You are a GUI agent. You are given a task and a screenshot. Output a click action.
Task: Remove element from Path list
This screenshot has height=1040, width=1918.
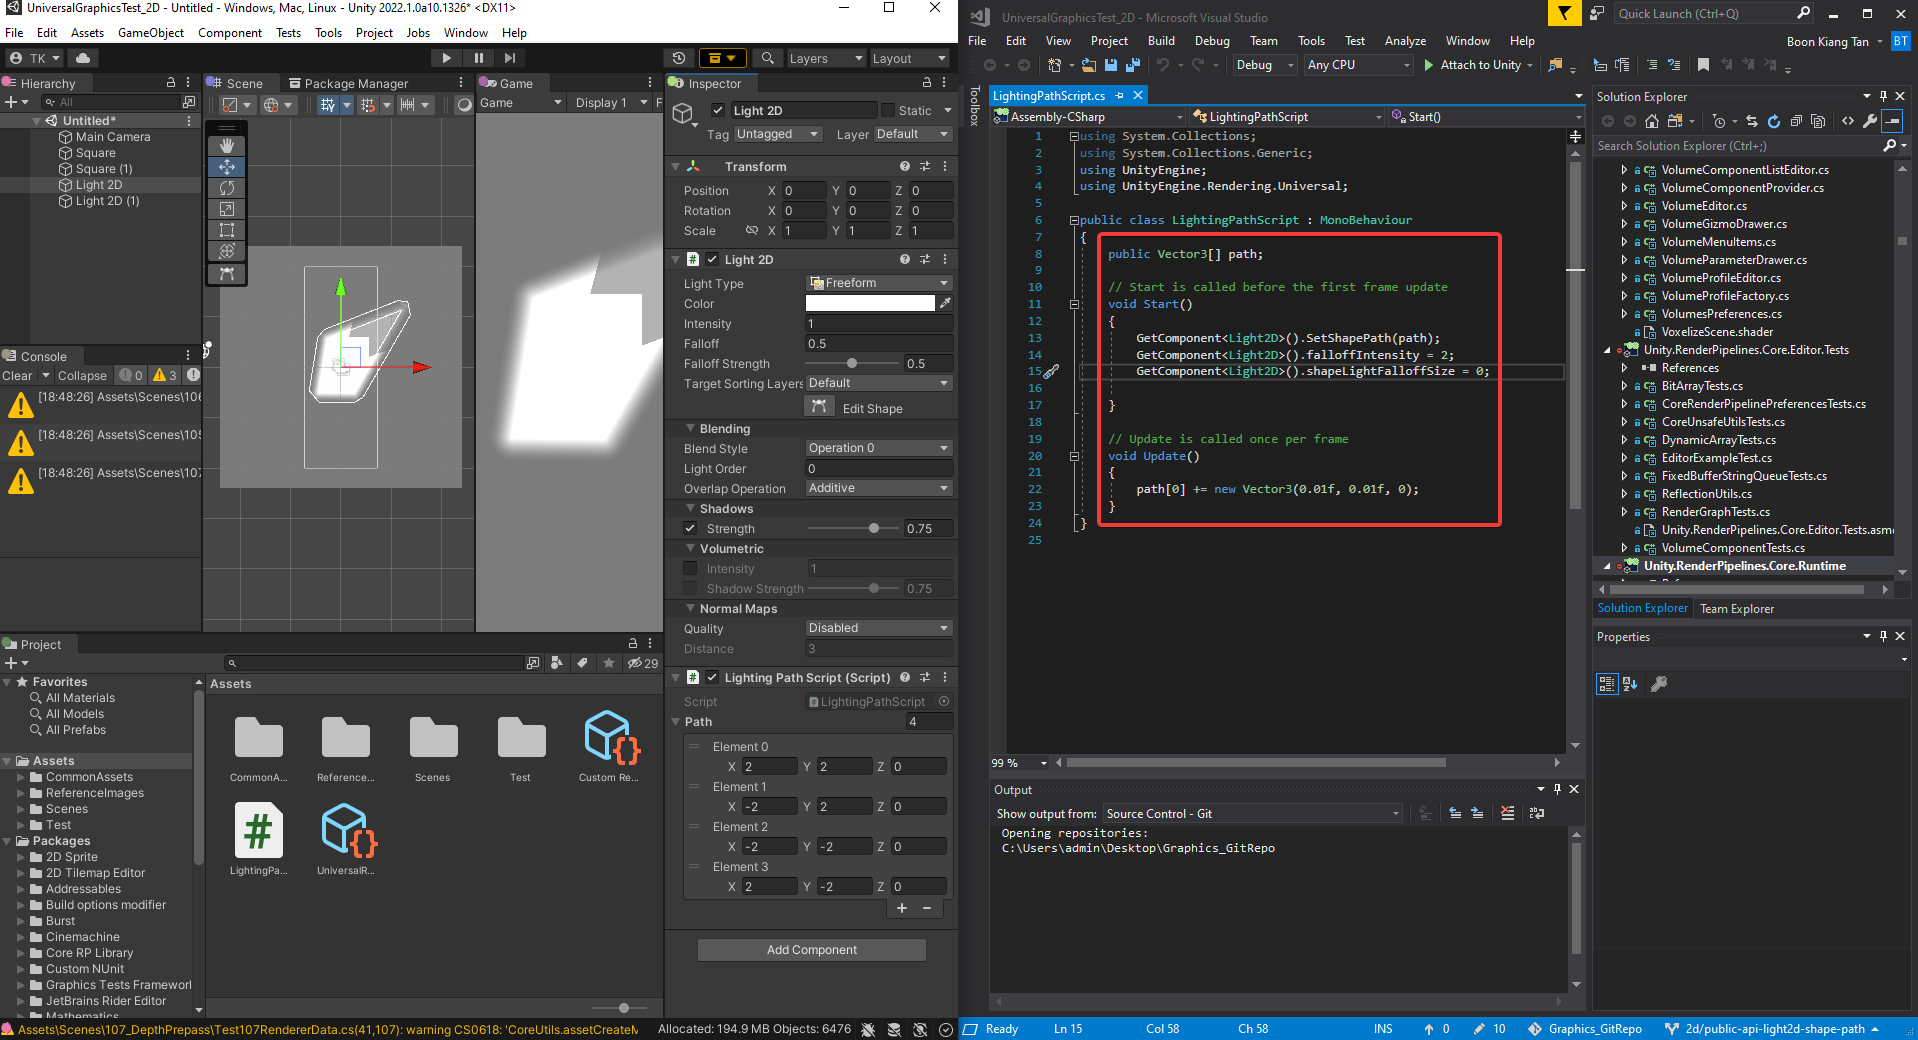click(927, 908)
